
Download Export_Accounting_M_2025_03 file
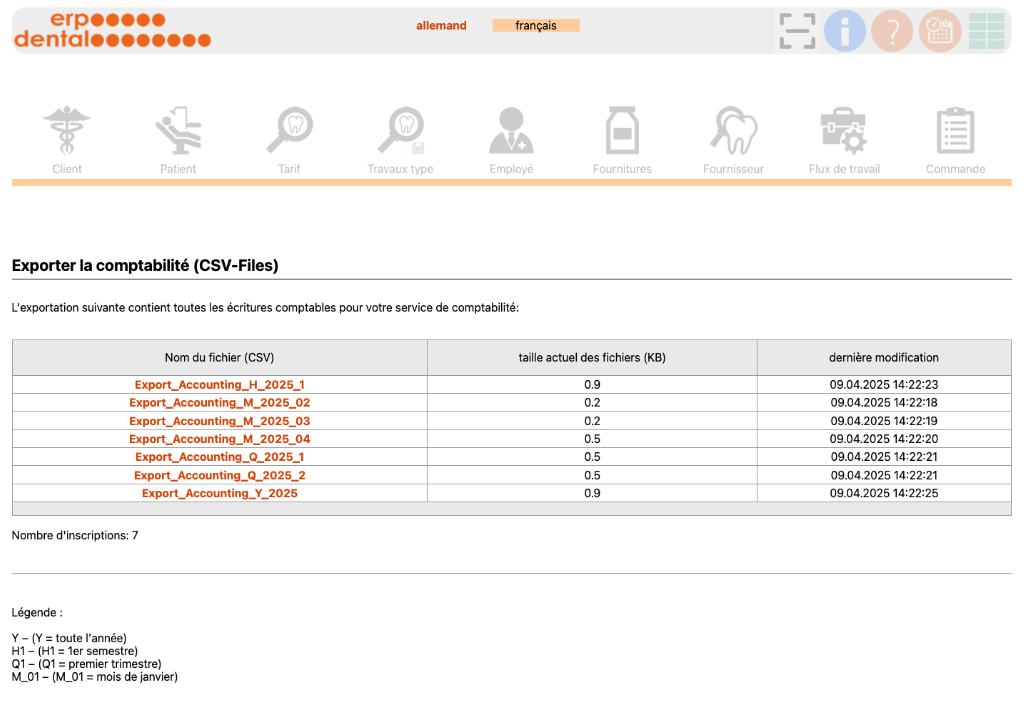(219, 421)
